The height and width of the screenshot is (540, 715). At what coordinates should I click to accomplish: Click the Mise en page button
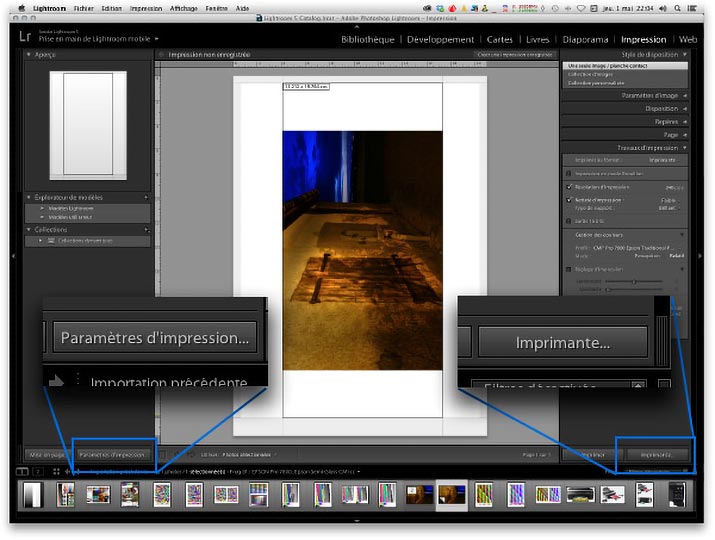click(47, 455)
